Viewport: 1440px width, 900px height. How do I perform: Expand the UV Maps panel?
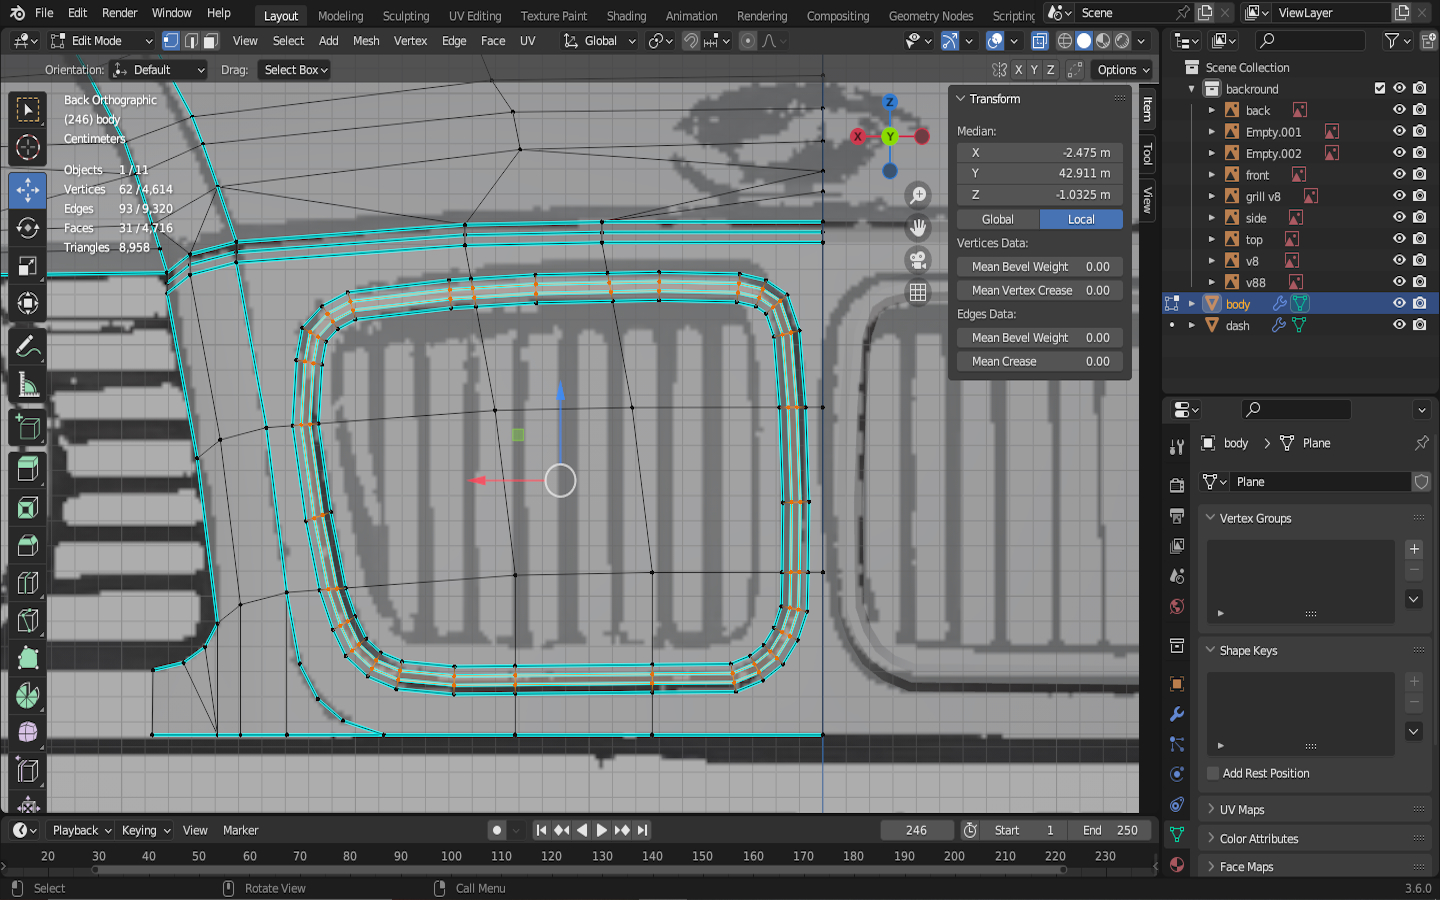[1242, 810]
